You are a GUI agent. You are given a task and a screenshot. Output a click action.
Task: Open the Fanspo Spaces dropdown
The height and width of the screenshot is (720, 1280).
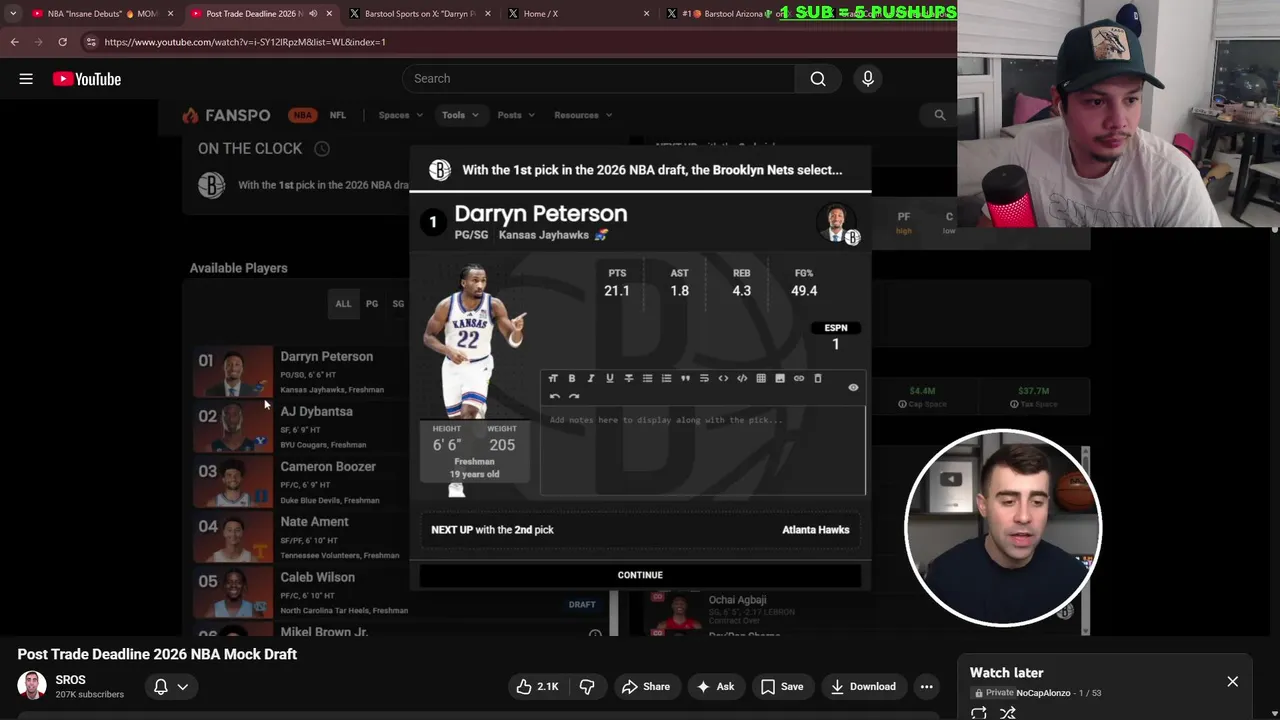point(400,115)
